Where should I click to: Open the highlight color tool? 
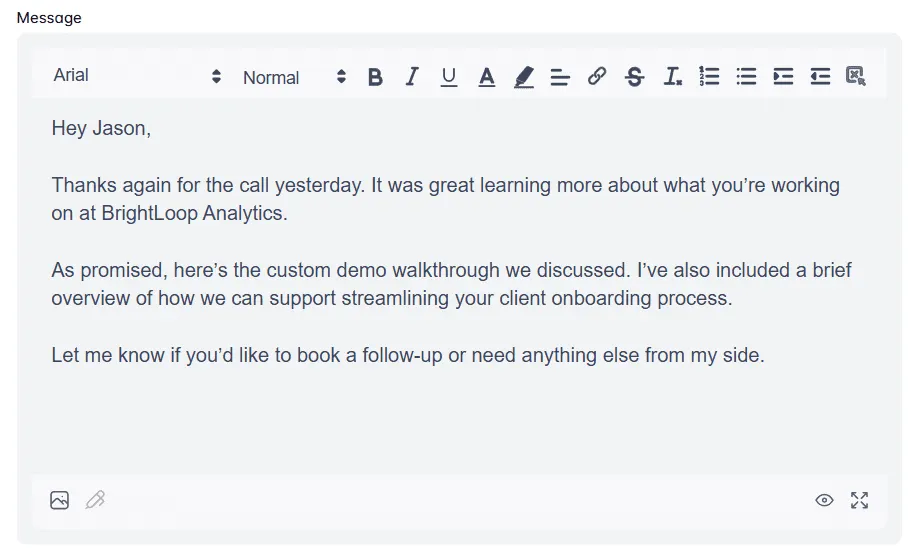pyautogui.click(x=524, y=77)
